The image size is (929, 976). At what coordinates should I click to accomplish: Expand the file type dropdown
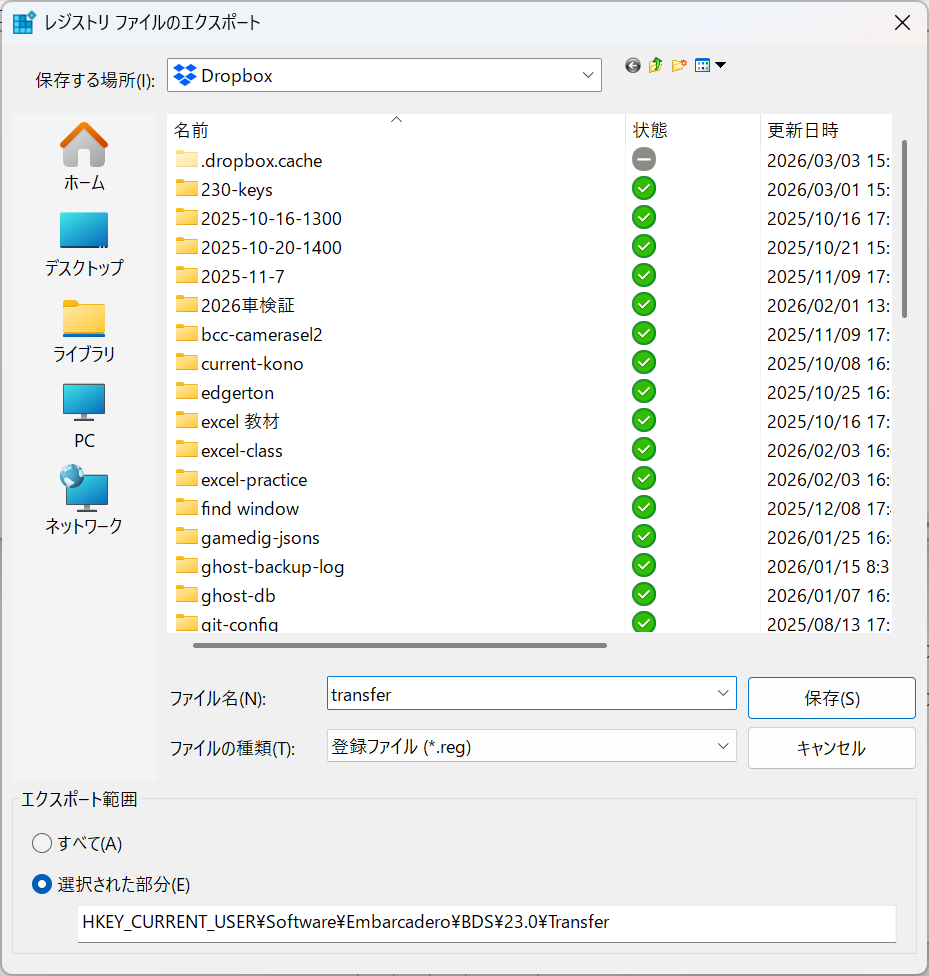722,746
